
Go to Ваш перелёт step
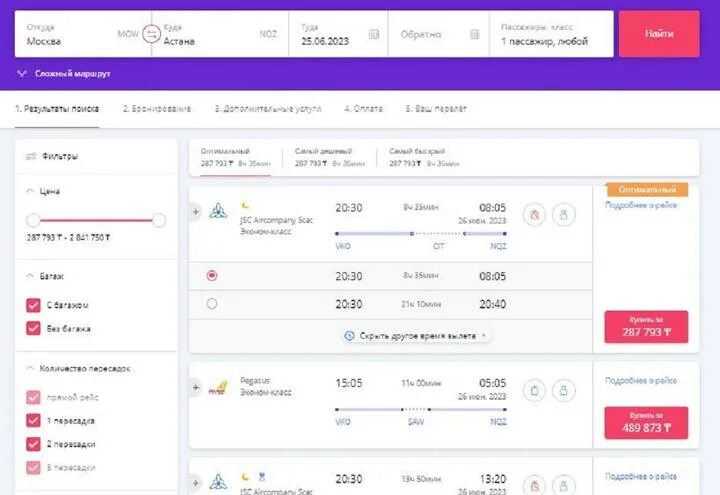pyautogui.click(x=436, y=109)
